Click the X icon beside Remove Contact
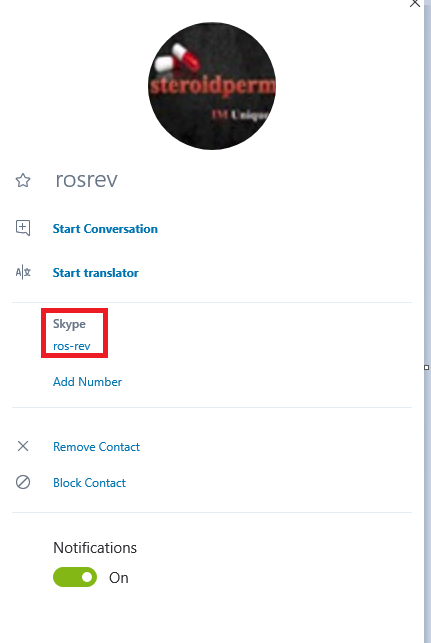Screen dimensions: 431x643 tap(23, 446)
